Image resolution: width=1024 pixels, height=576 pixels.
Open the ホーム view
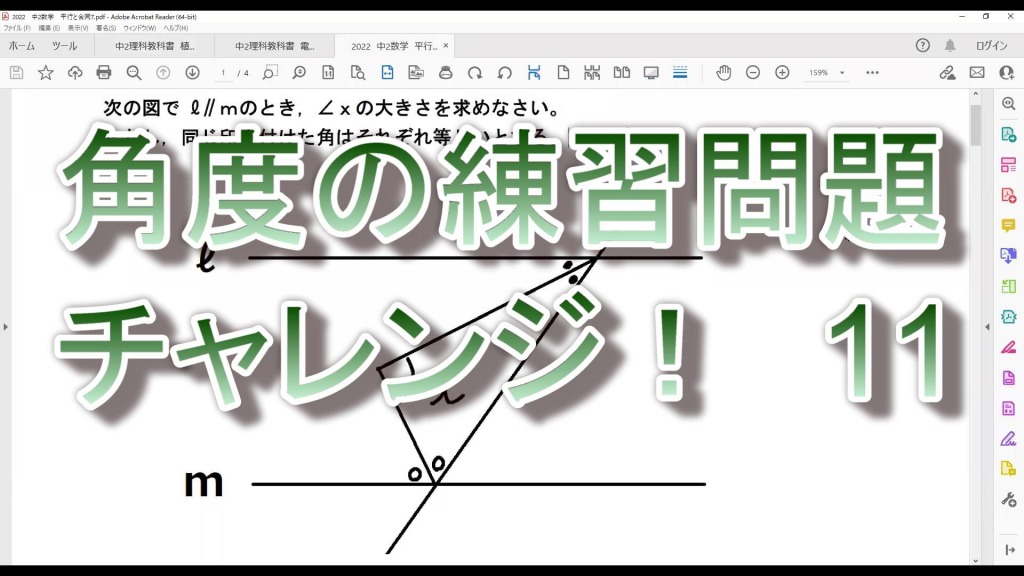[21, 46]
